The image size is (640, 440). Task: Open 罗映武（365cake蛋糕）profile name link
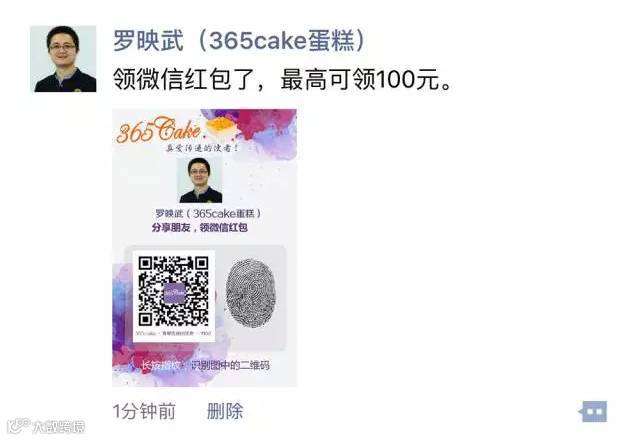tap(239, 40)
